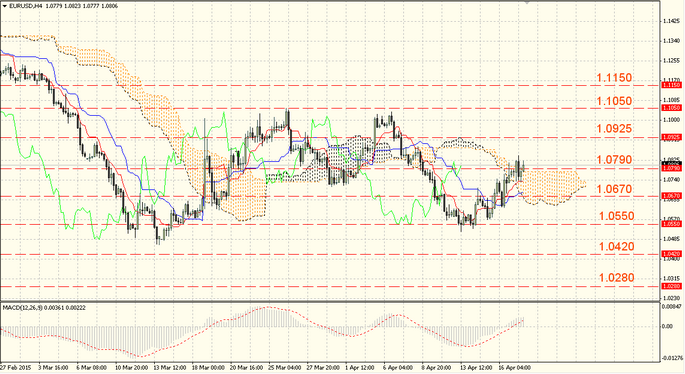Select the red 1.0670 price tag on axis
685x374 pixels.
[x=671, y=196]
